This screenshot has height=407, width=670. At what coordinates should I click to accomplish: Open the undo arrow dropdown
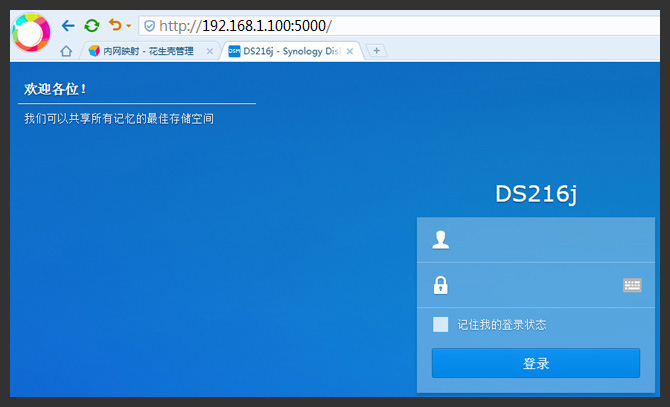pos(129,26)
